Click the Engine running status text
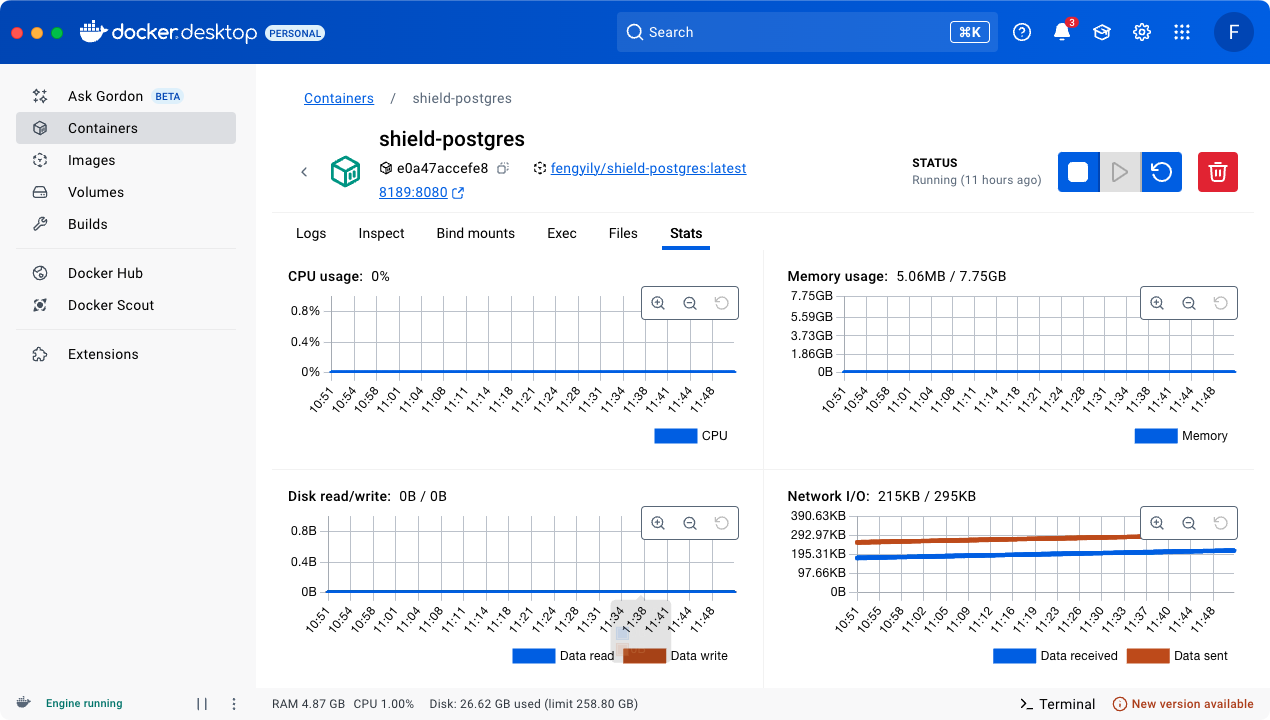1270x720 pixels. [84, 704]
